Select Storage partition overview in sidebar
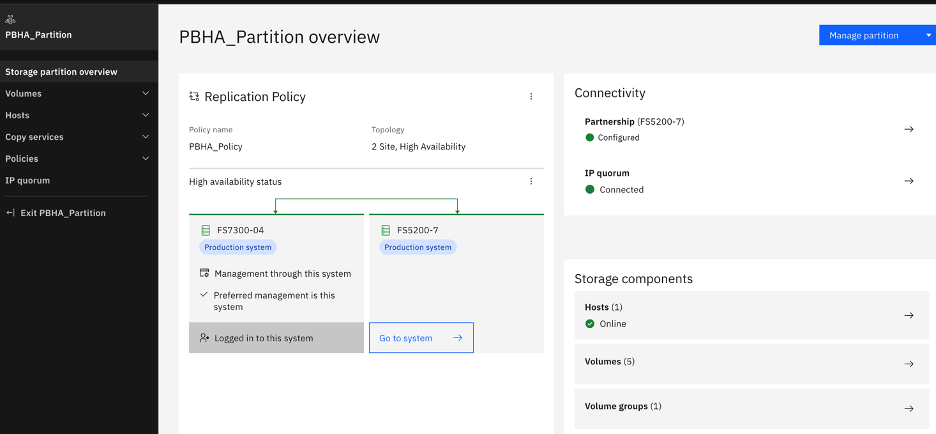This screenshot has width=936, height=434. 61,72
